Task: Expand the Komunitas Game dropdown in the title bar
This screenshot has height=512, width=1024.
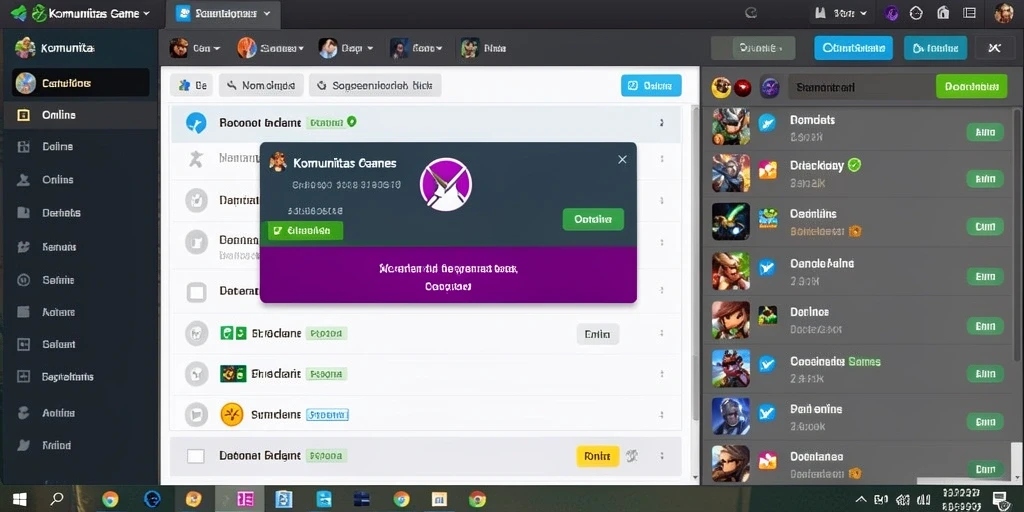Action: [146, 13]
